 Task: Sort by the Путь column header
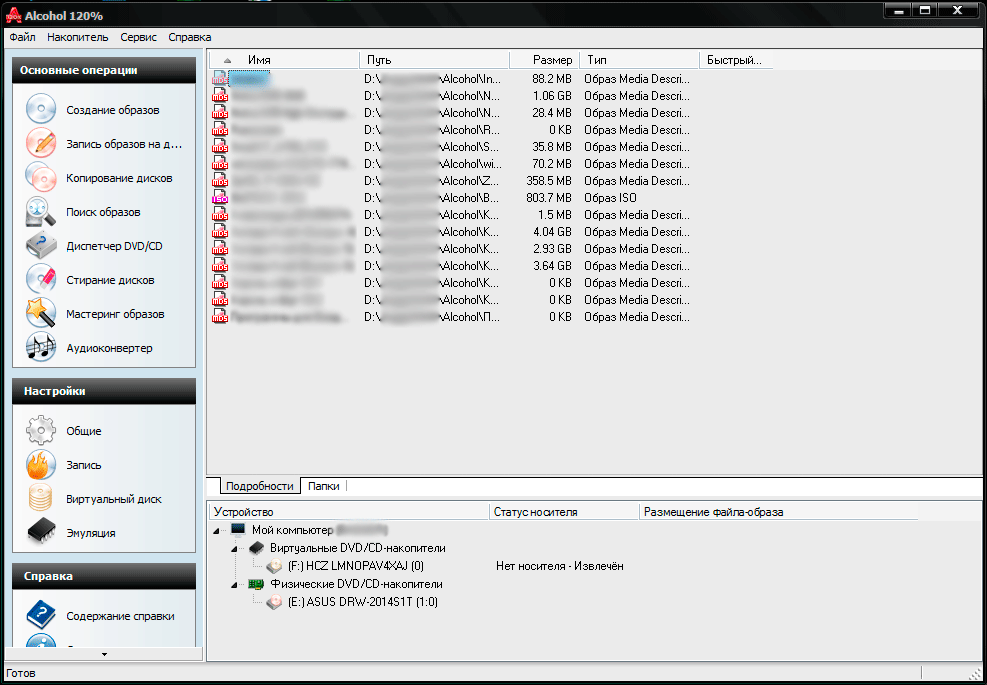point(434,60)
